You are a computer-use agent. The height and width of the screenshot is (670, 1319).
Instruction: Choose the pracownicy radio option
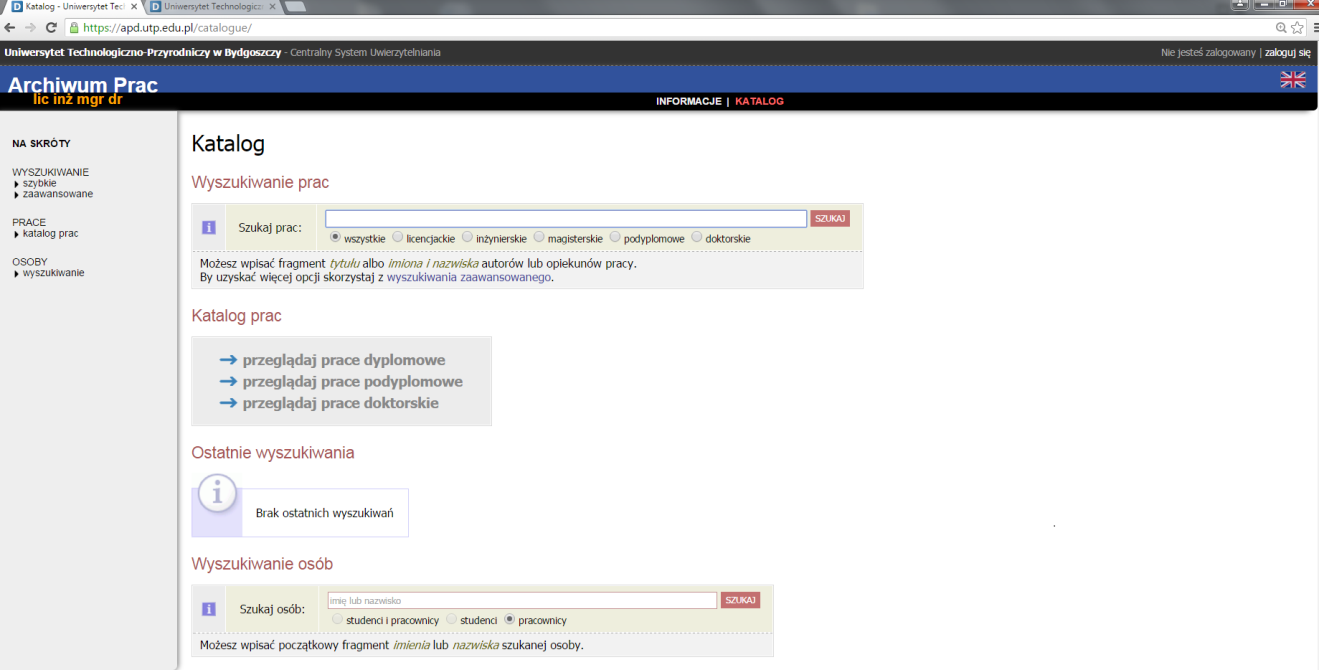click(510, 619)
